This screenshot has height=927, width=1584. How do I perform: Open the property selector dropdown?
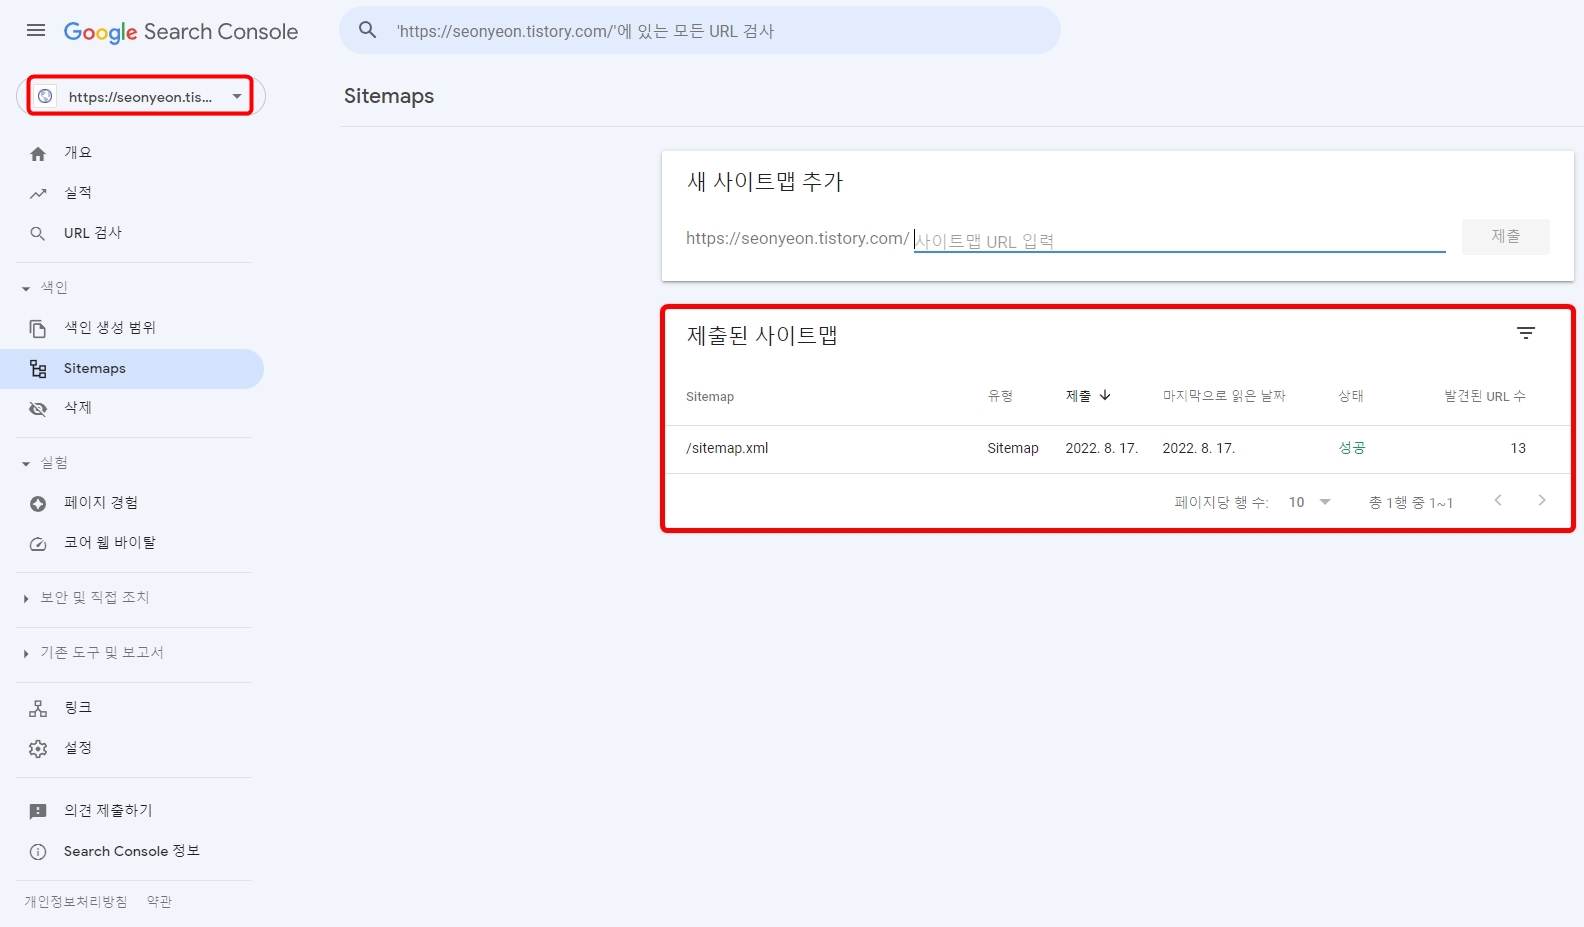(140, 96)
